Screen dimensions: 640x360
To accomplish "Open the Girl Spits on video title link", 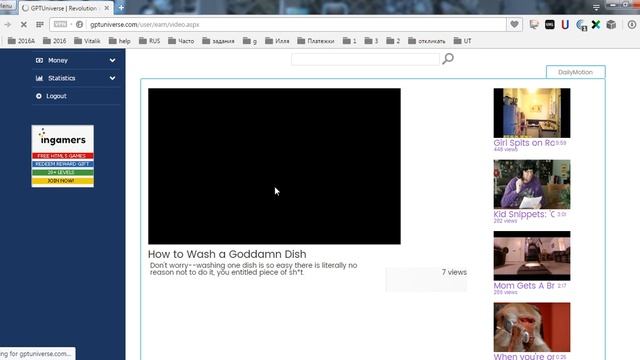I will 524,143.
